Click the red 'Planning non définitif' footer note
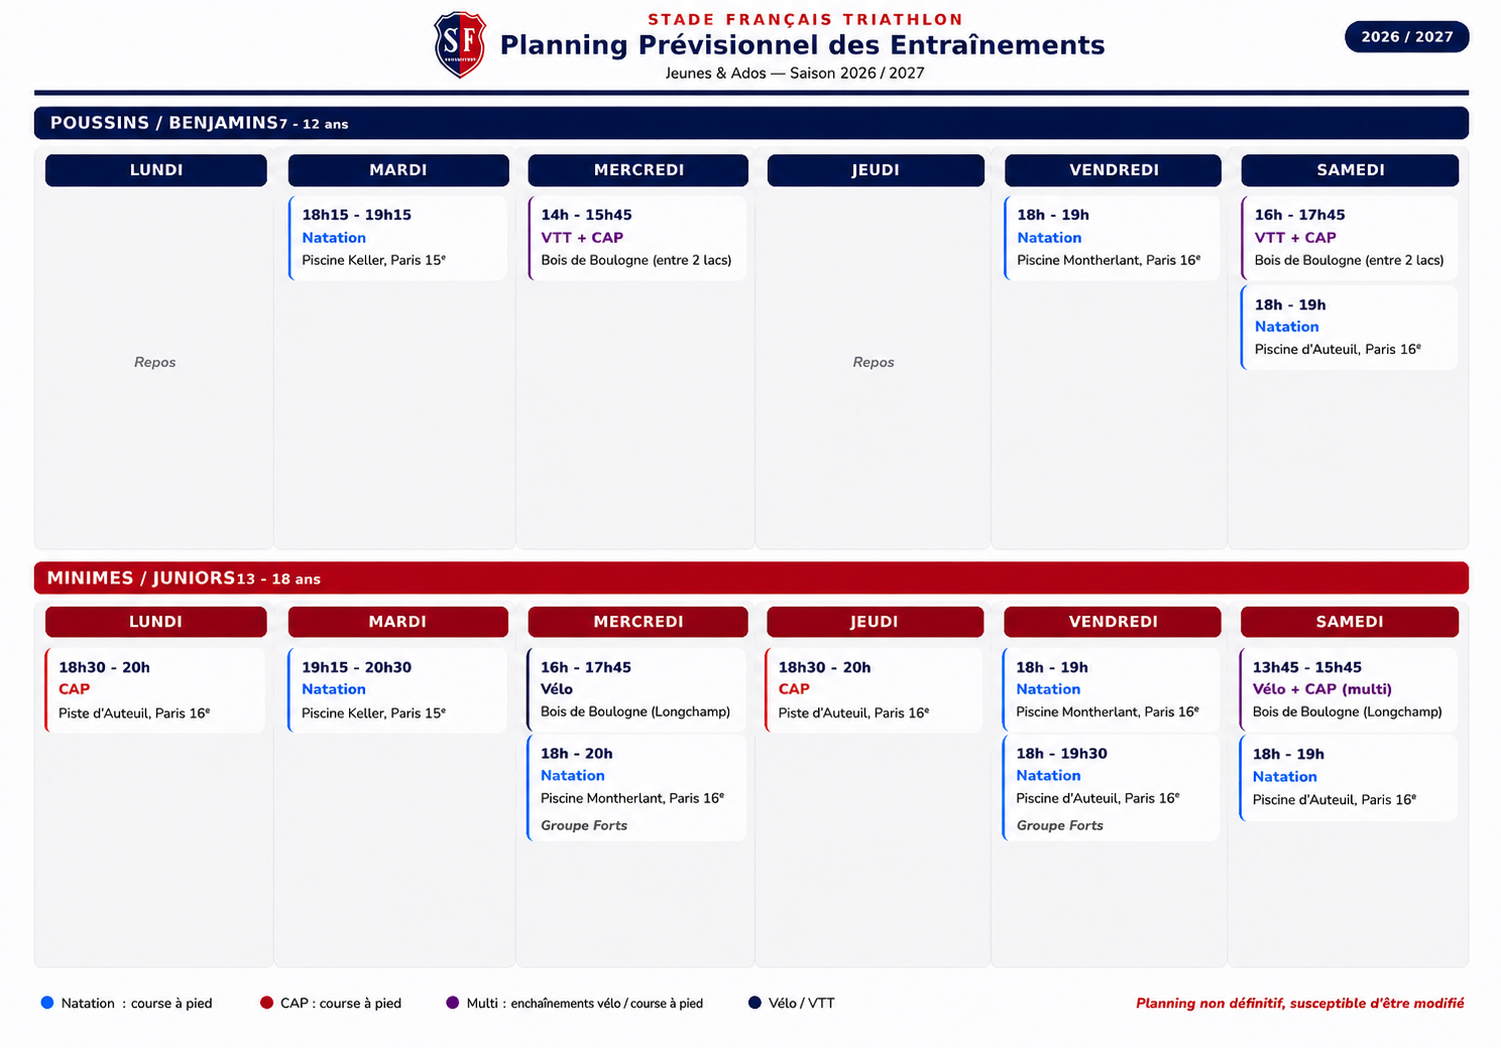Viewport: 1501px width, 1048px height. coord(1300,1003)
